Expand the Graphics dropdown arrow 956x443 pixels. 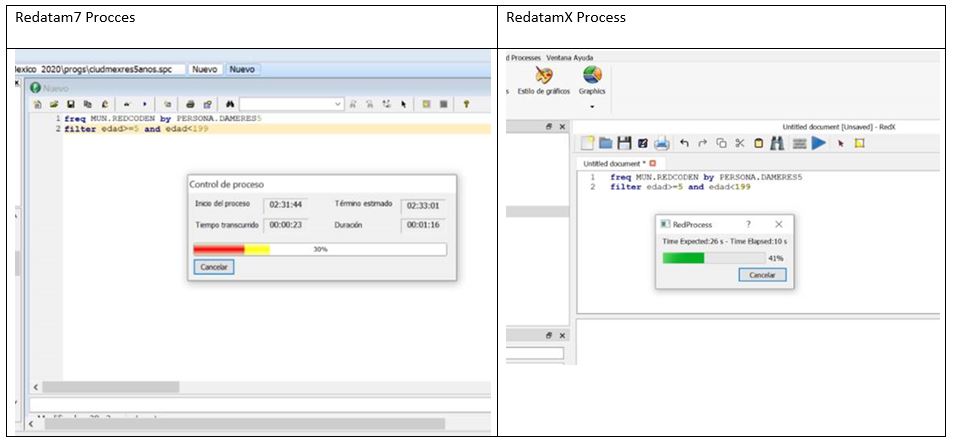coord(592,106)
